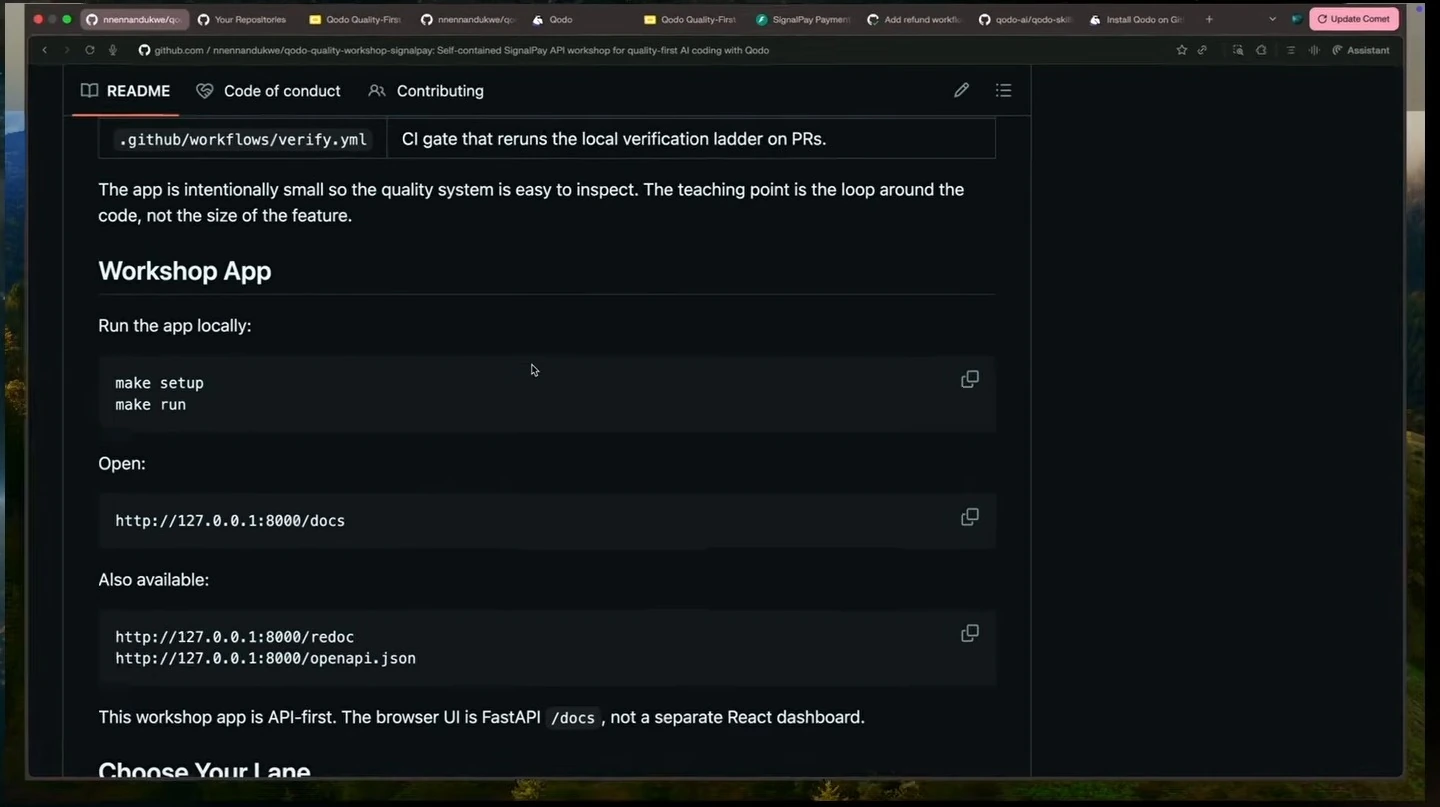Image resolution: width=1440 pixels, height=807 pixels.
Task: Open the Your Repositories browser tab
Action: click(241, 19)
